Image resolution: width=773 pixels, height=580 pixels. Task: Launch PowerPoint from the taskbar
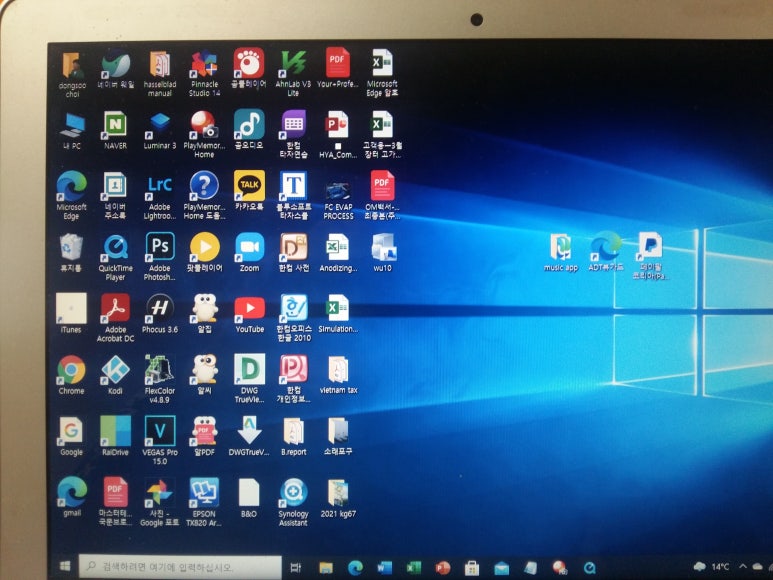click(443, 568)
